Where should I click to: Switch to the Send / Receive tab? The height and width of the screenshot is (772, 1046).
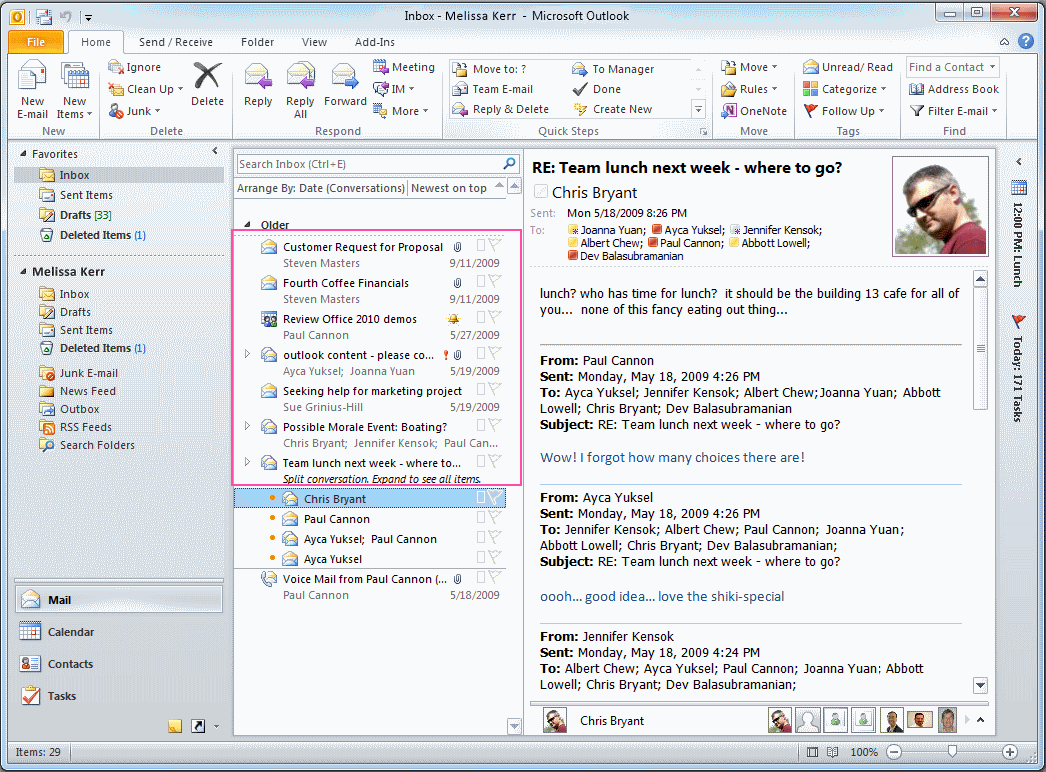point(175,42)
